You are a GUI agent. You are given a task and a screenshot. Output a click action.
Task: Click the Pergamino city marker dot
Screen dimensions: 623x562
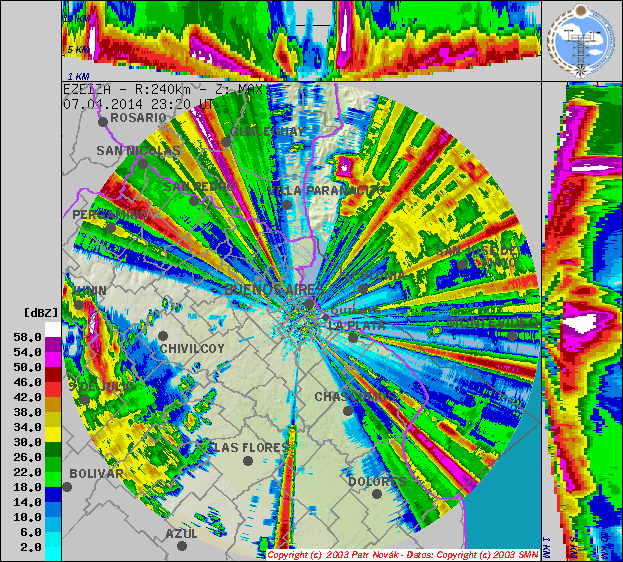point(111,228)
